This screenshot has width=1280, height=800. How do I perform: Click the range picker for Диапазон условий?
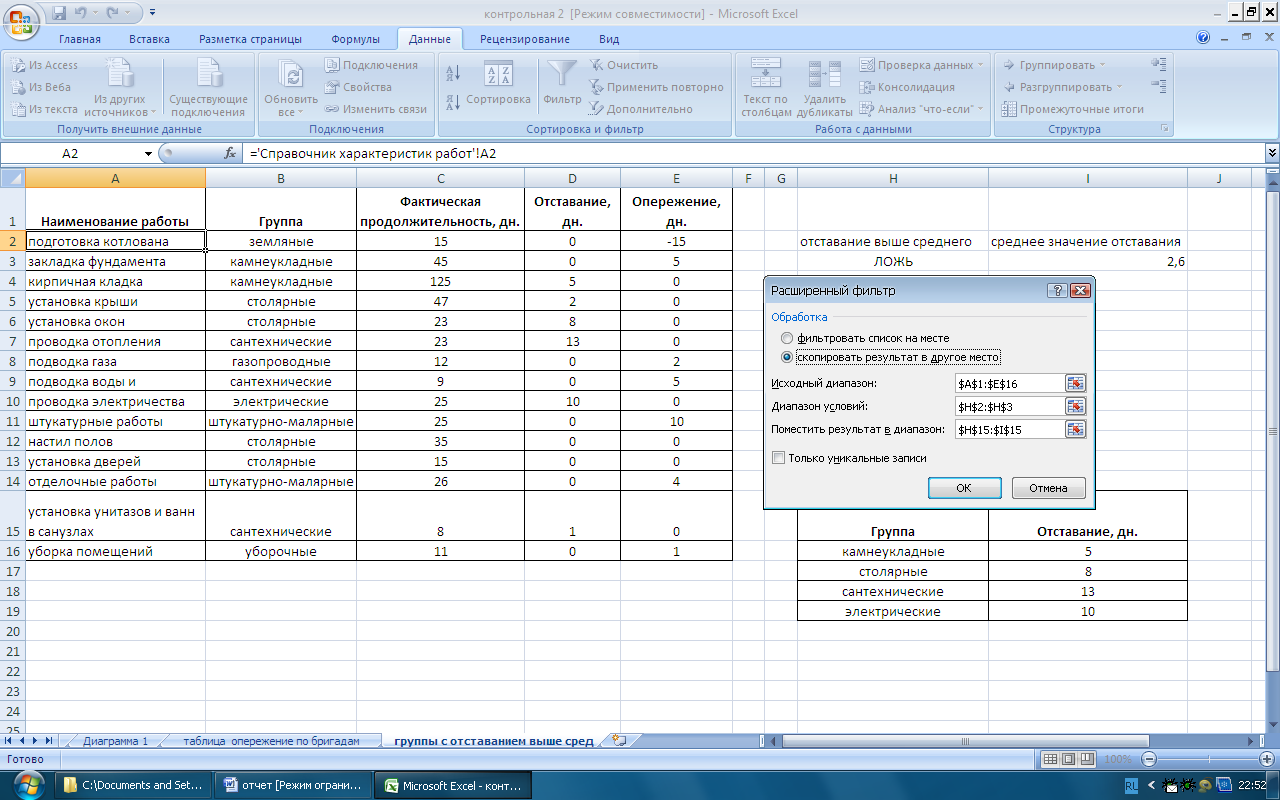click(x=1075, y=406)
